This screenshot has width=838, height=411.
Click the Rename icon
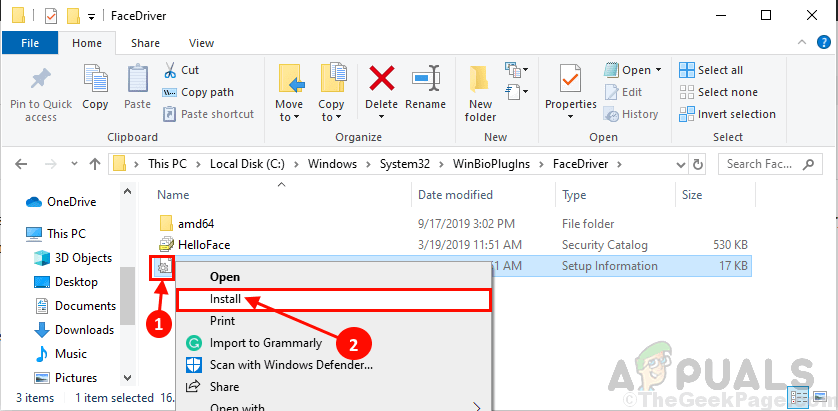point(425,79)
